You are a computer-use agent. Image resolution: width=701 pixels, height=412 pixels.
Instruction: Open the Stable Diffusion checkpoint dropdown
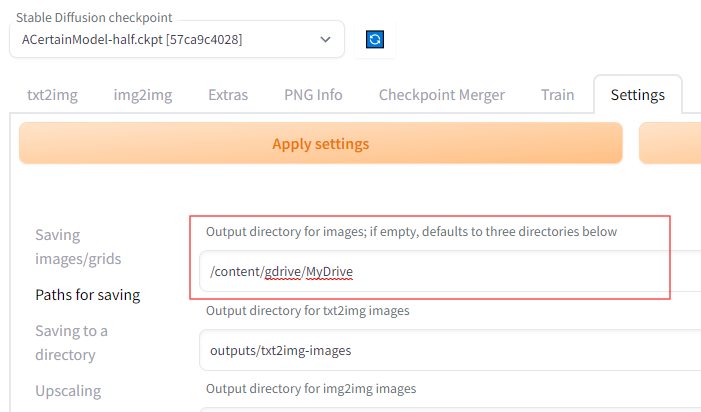pos(177,39)
